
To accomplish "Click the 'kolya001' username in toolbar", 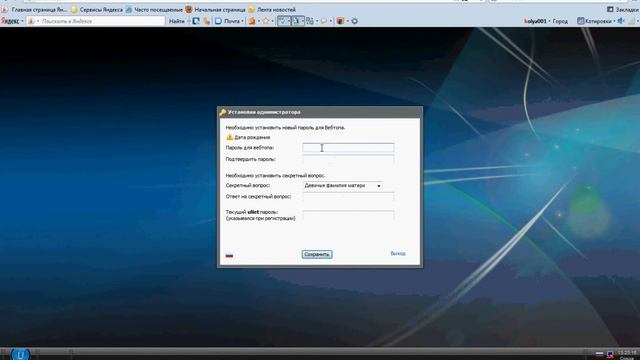I will click(x=535, y=21).
